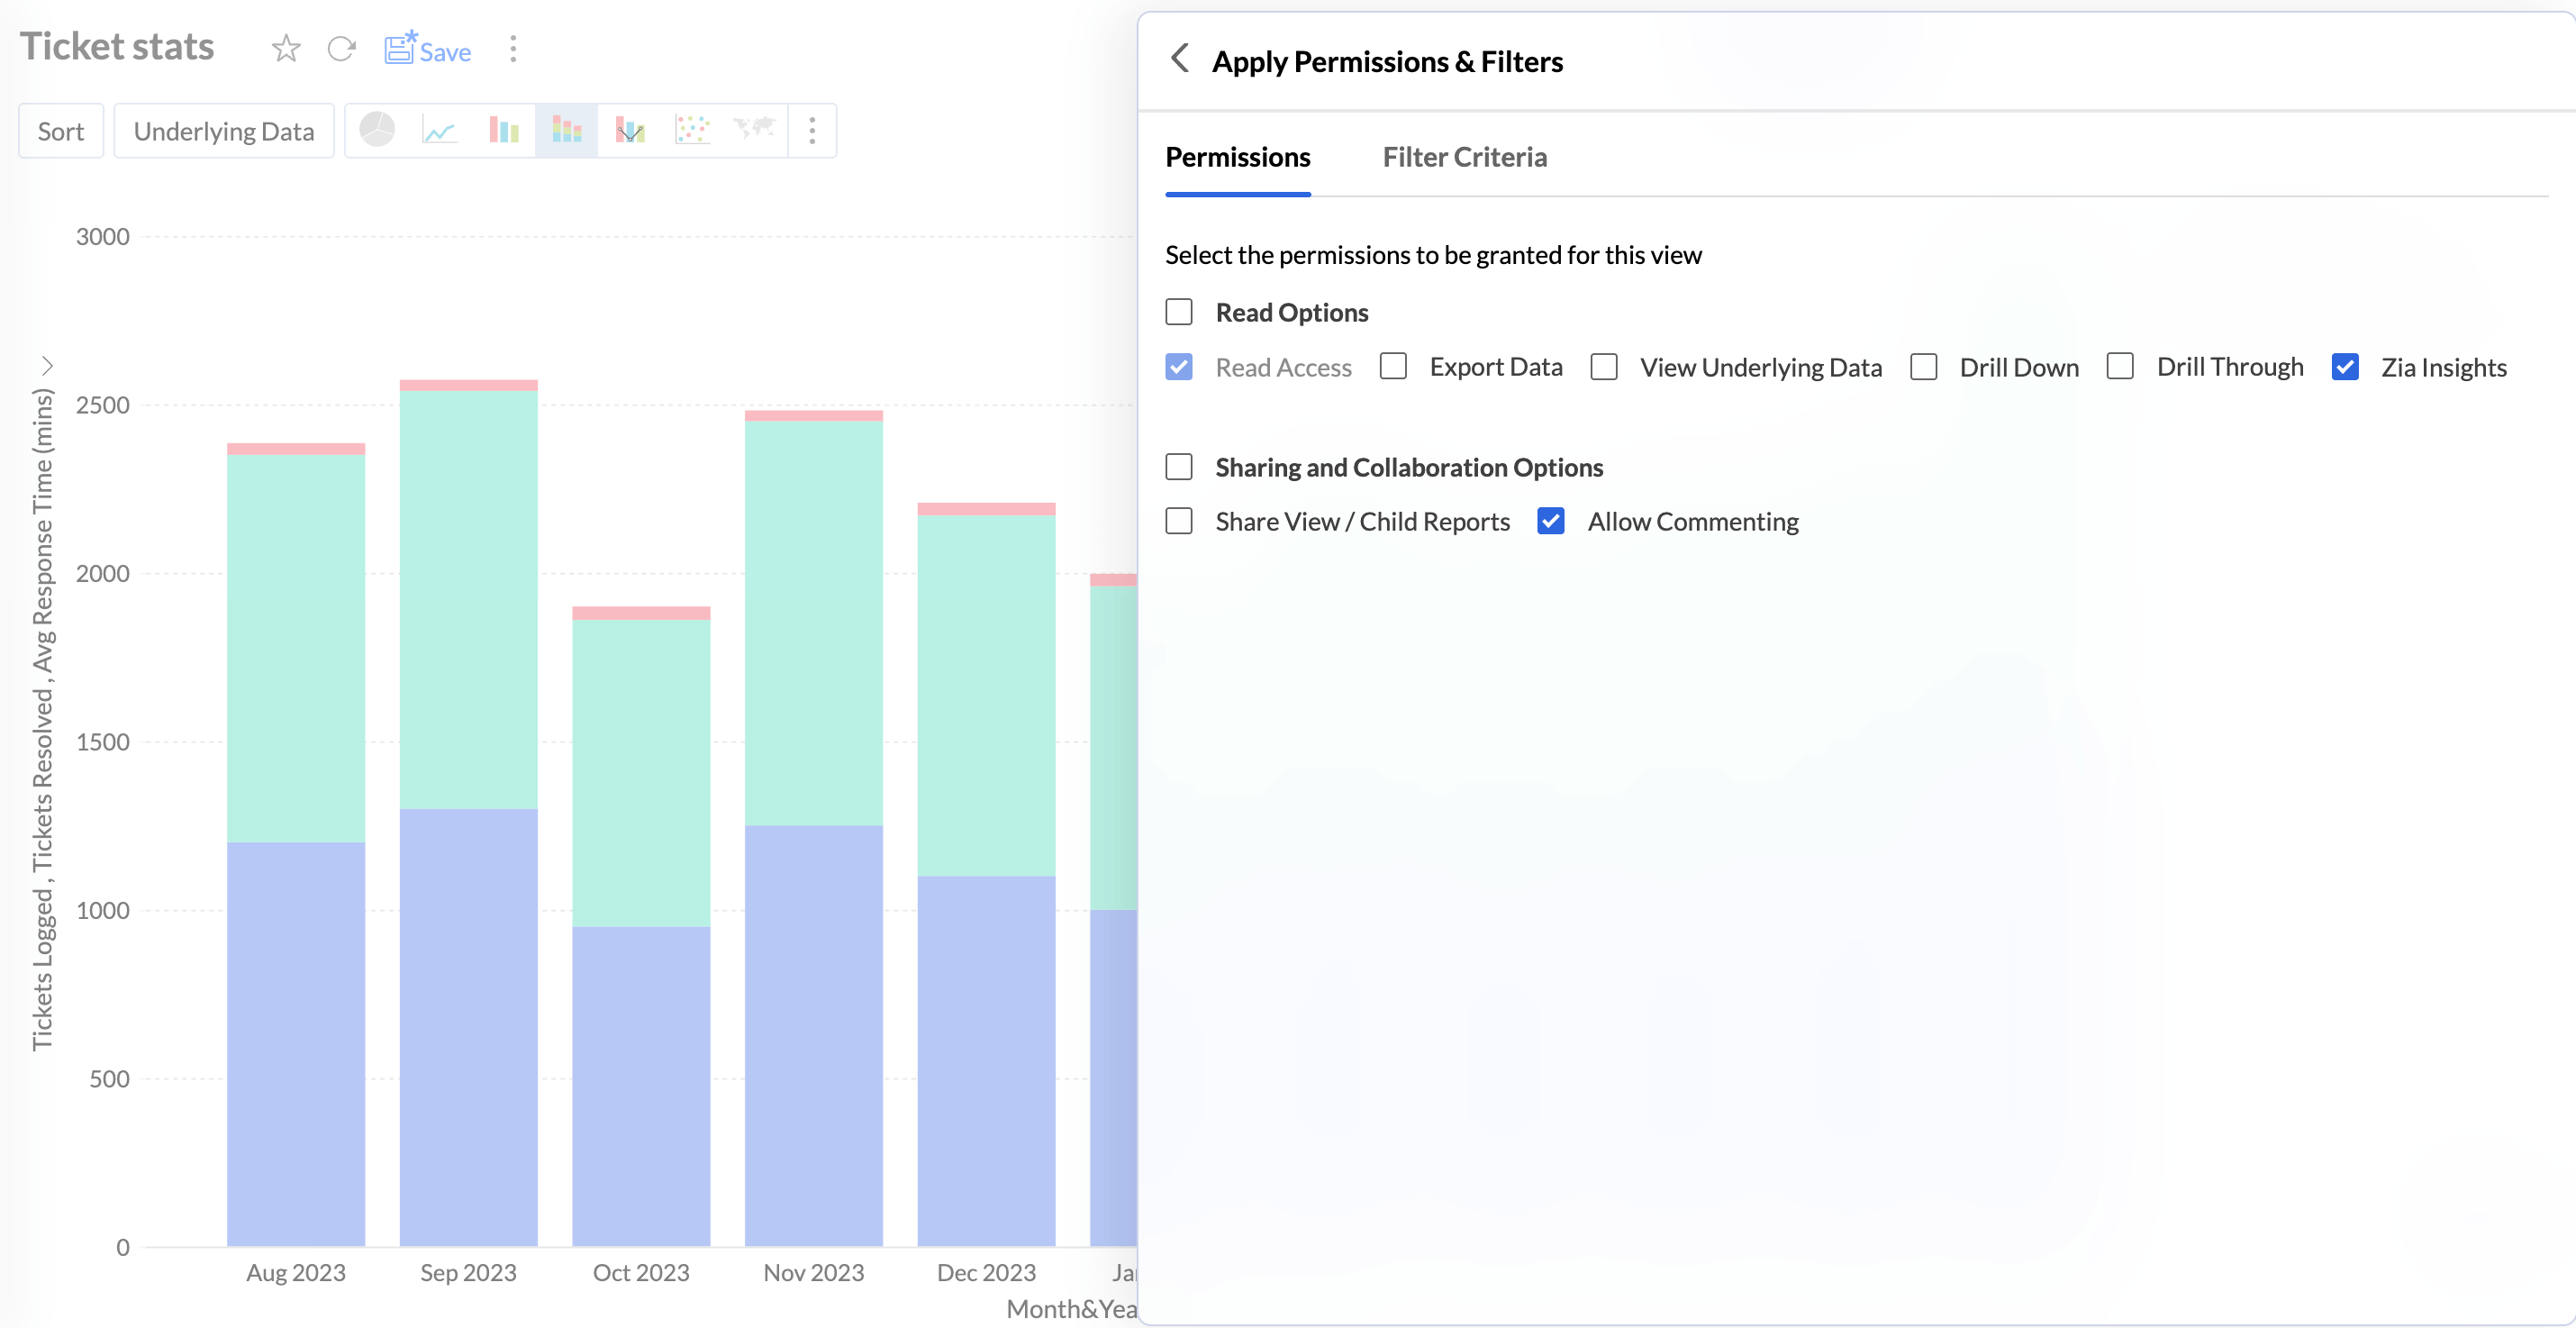The width and height of the screenshot is (2576, 1328).
Task: Select the world map chart icon
Action: (x=754, y=130)
